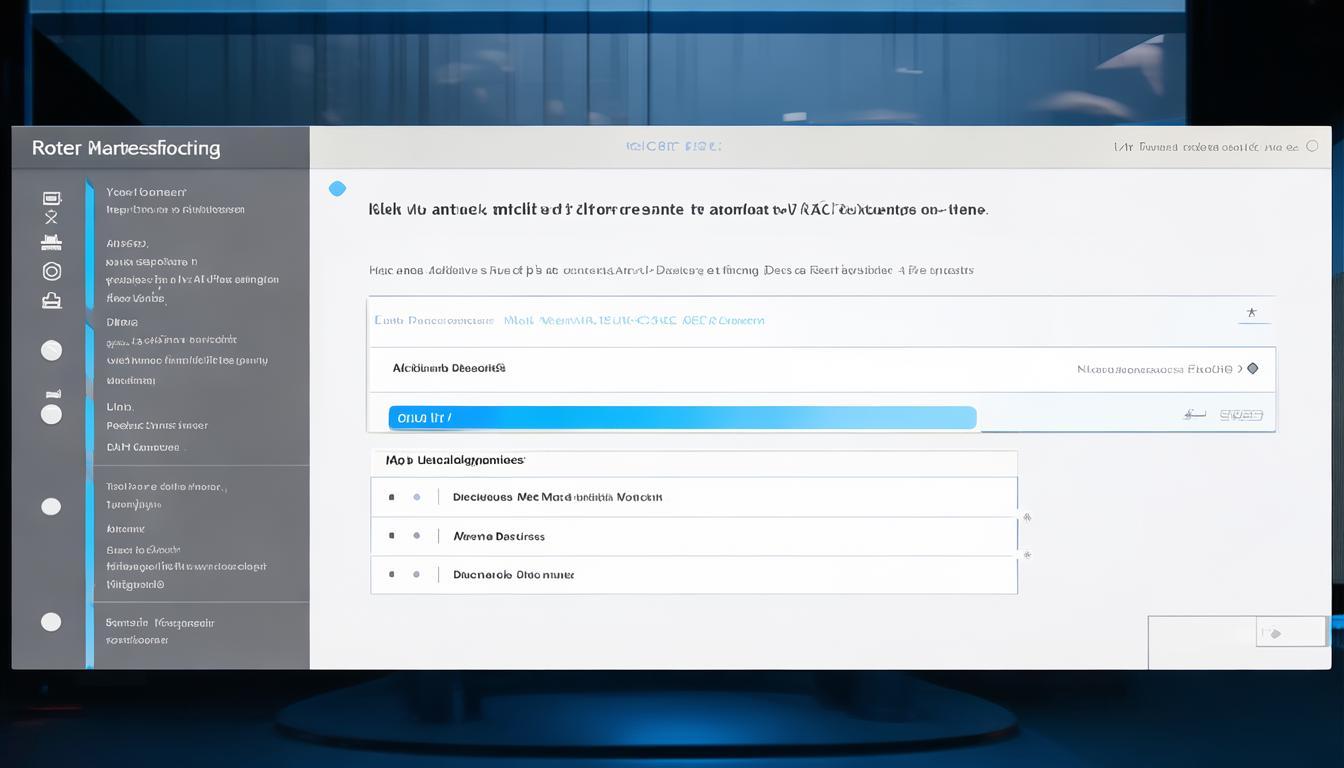Image resolution: width=1344 pixels, height=768 pixels.
Task: Select the router device icon in sidebar
Action: click(x=52, y=243)
